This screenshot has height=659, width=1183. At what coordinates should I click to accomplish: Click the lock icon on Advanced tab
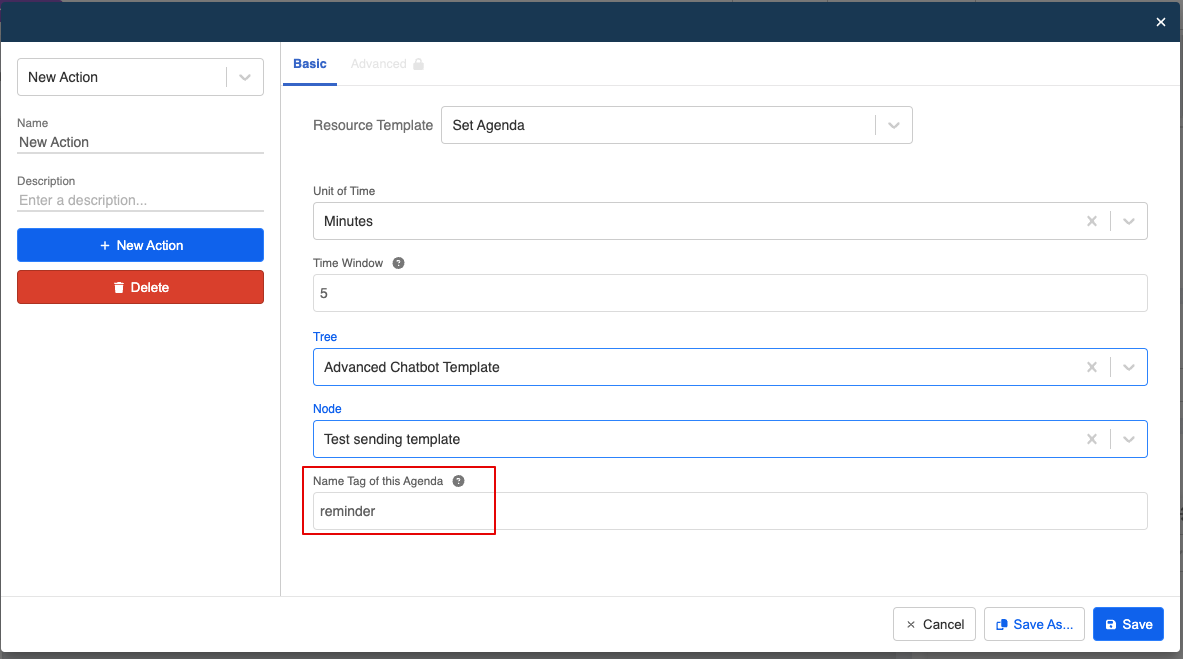pos(418,64)
